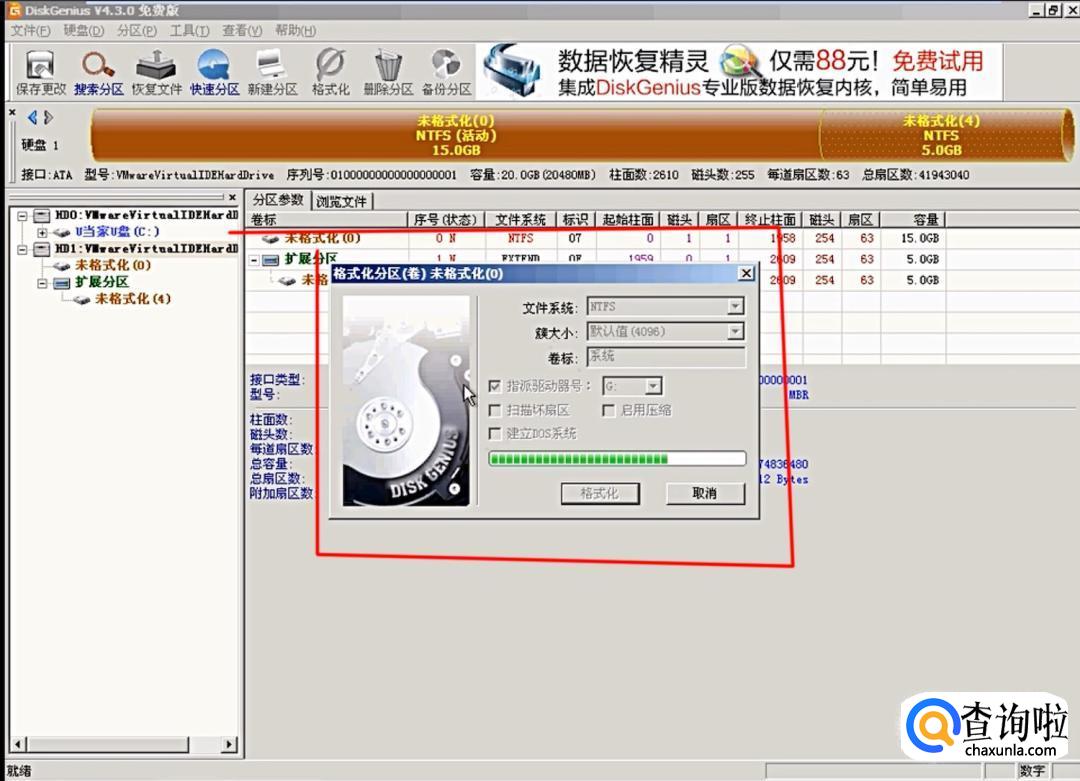This screenshot has width=1080, height=781.
Task: Click the 数字 status bar indicator
Action: (x=1032, y=771)
